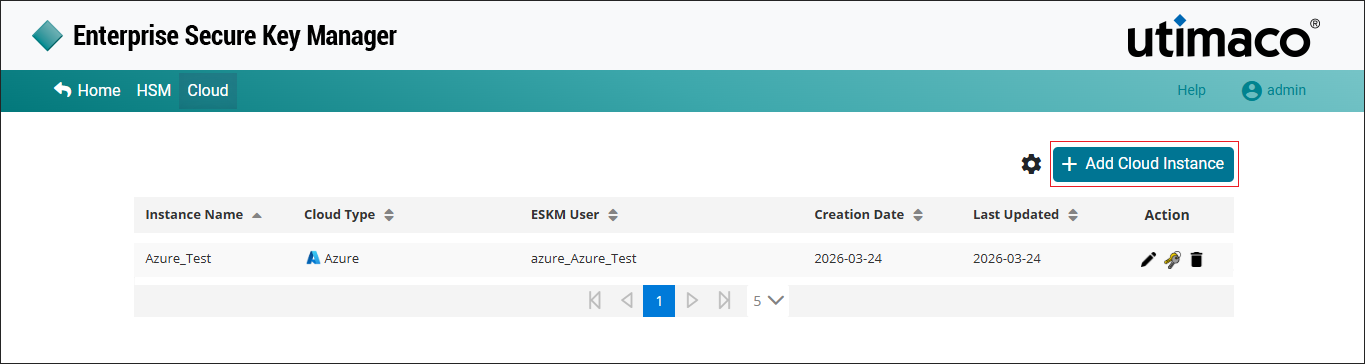1365x364 pixels.
Task: Click the Azure_Test instance name cell
Action: [x=178, y=259]
